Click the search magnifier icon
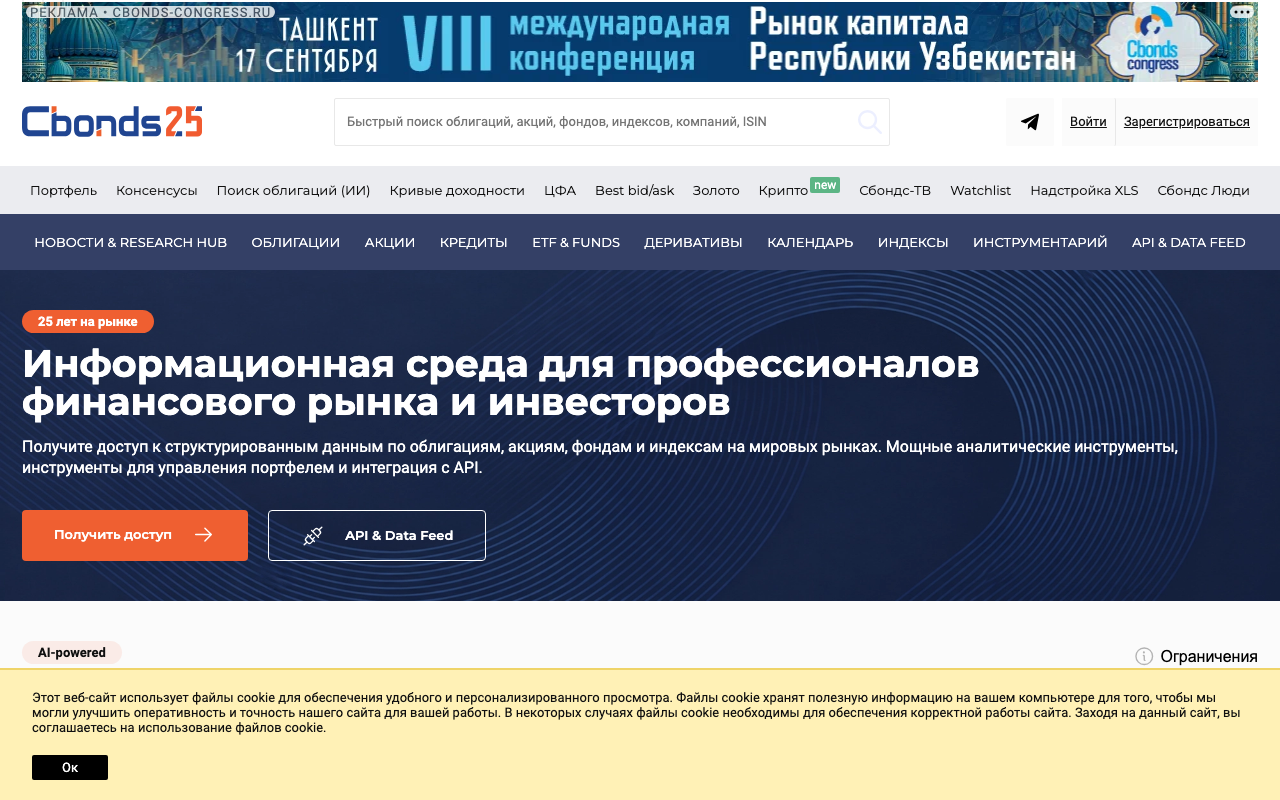1280x800 pixels. pos(869,122)
